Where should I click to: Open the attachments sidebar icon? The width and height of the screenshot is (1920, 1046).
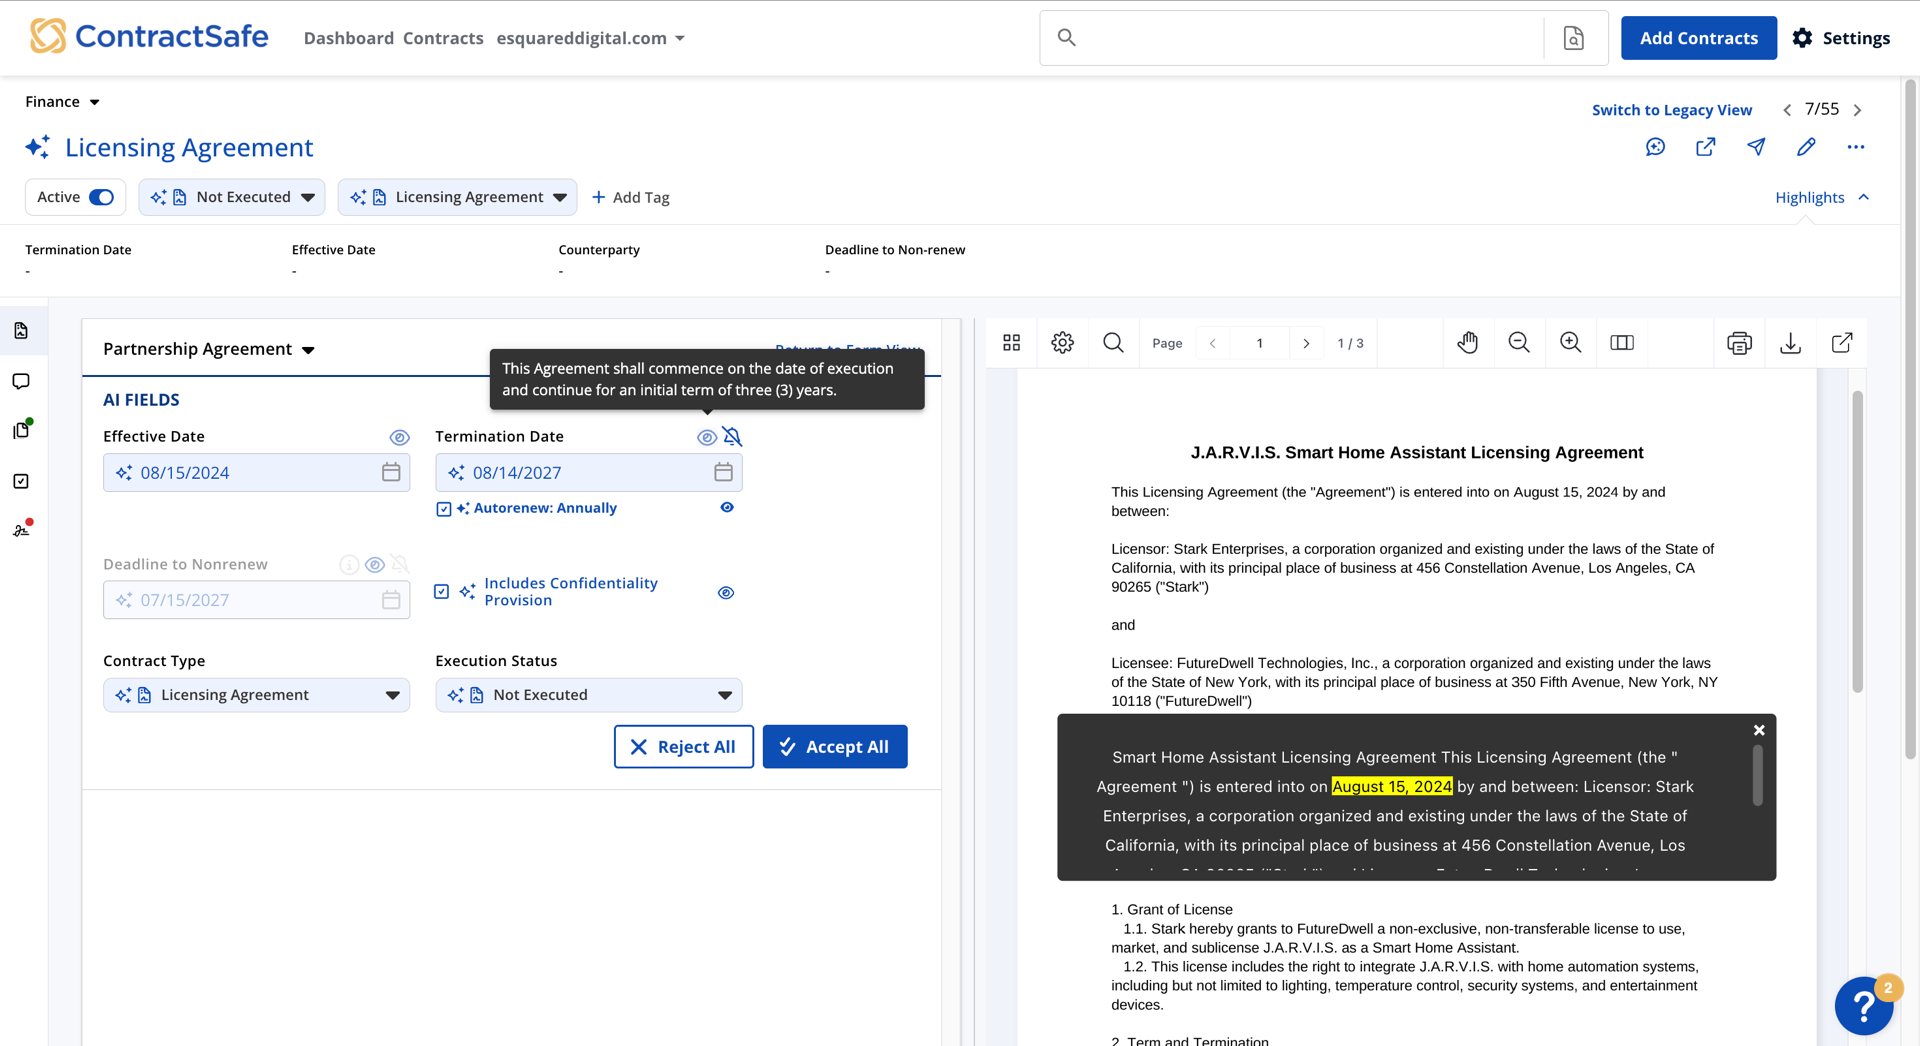[21, 430]
